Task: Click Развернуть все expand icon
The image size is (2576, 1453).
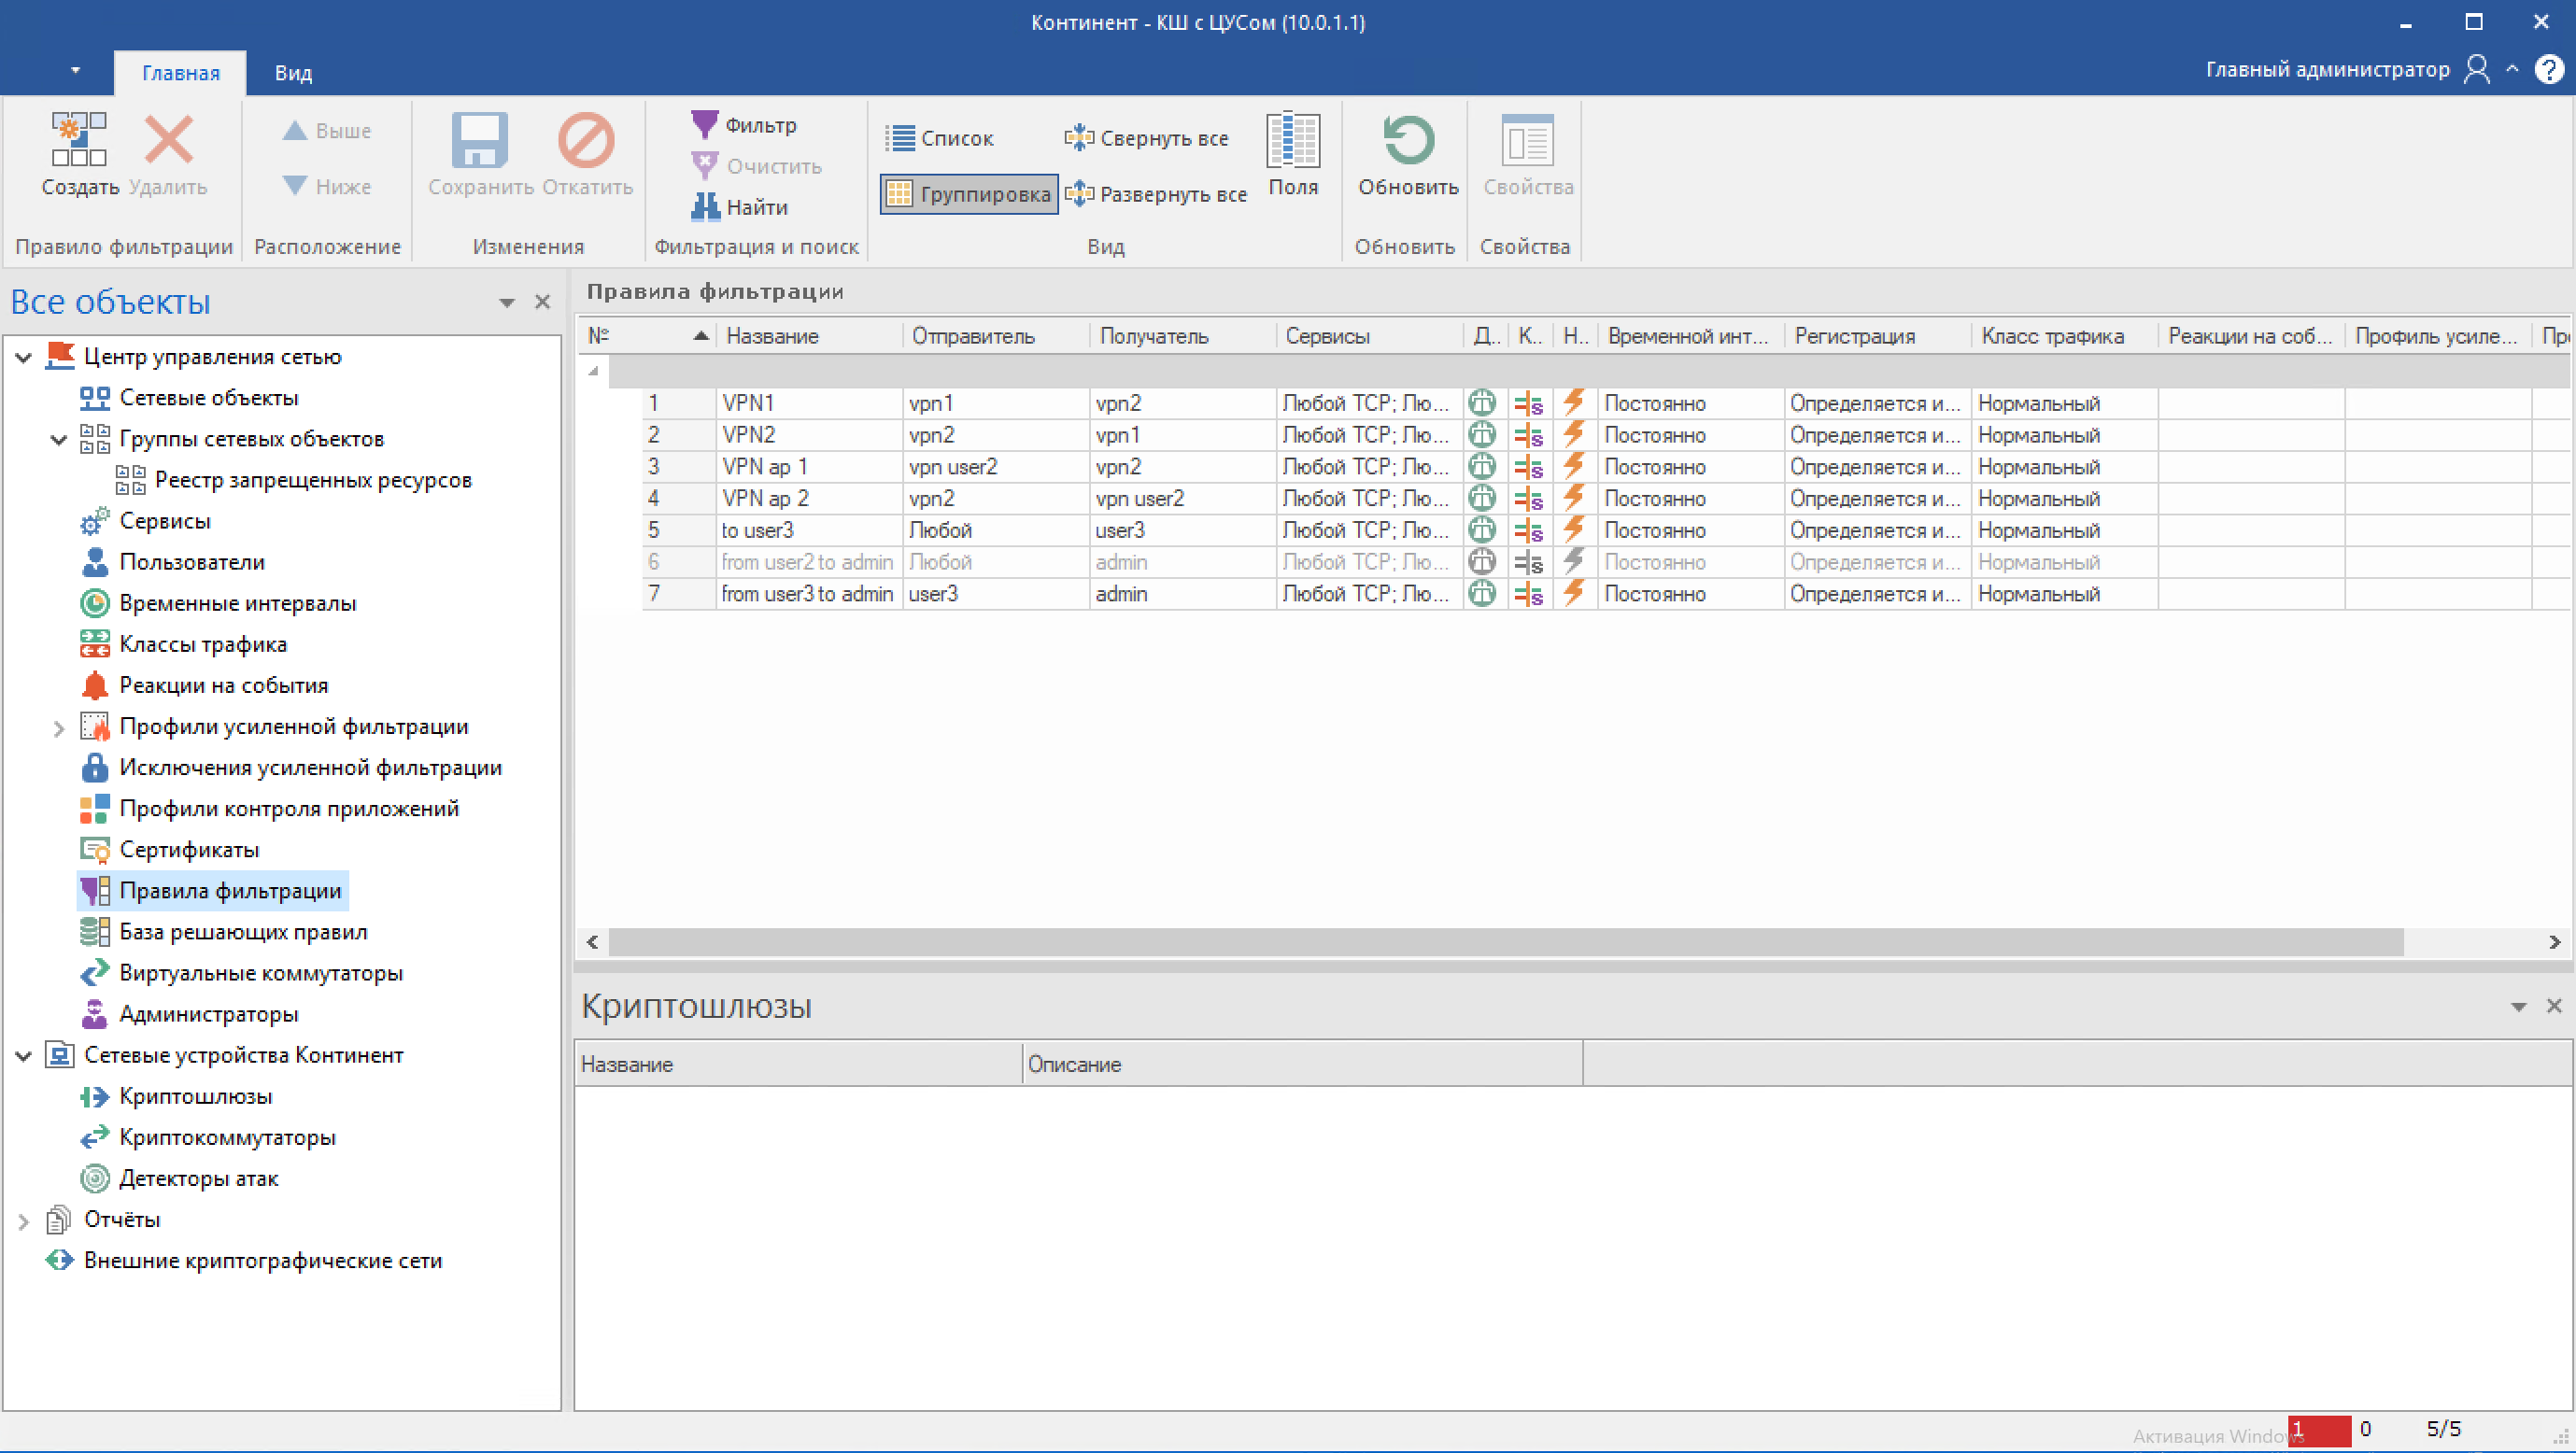Action: [x=1078, y=194]
